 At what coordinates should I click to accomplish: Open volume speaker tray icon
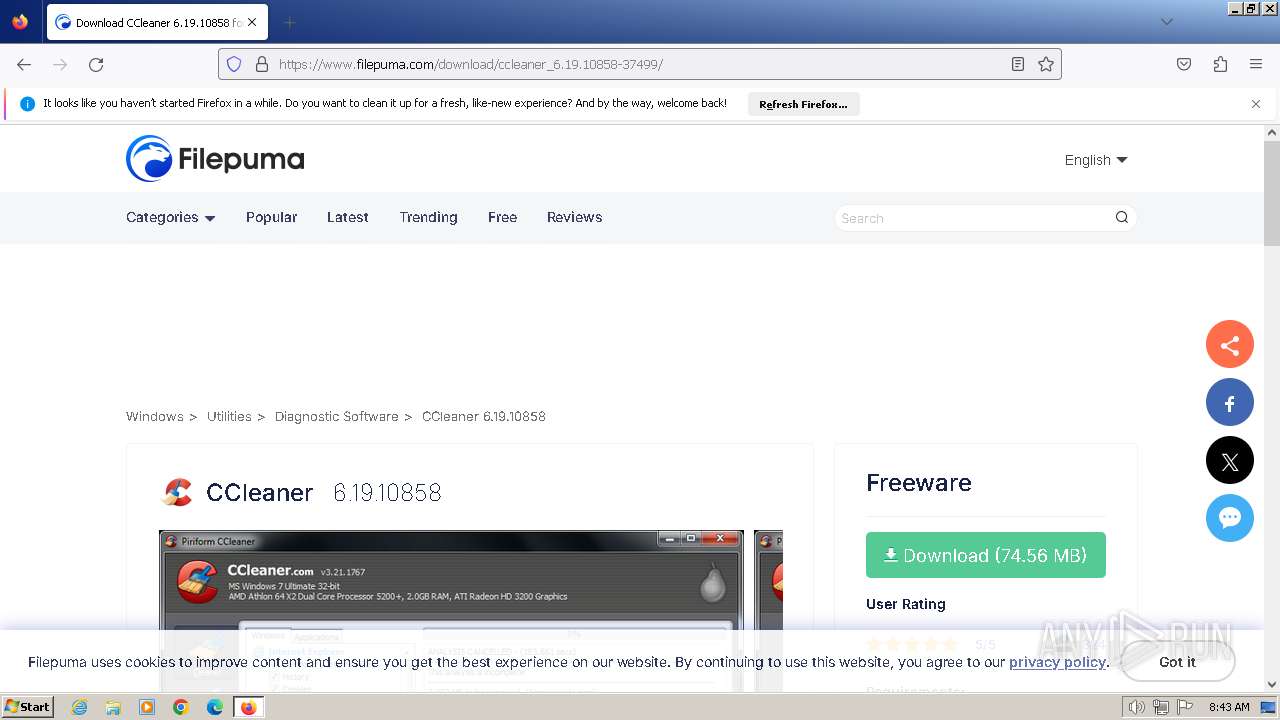tap(1137, 707)
